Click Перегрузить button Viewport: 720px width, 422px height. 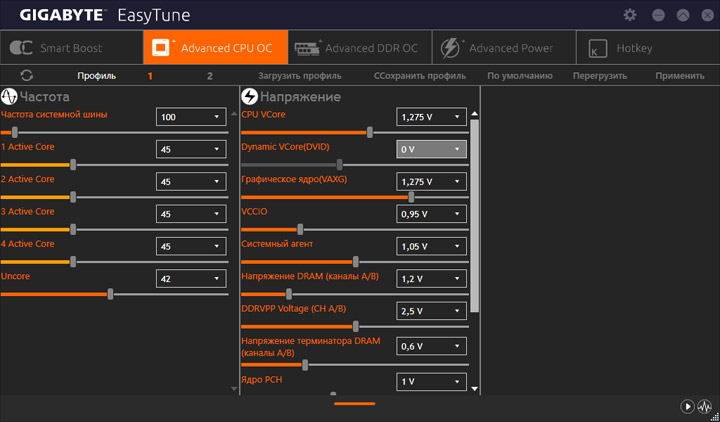pos(600,76)
